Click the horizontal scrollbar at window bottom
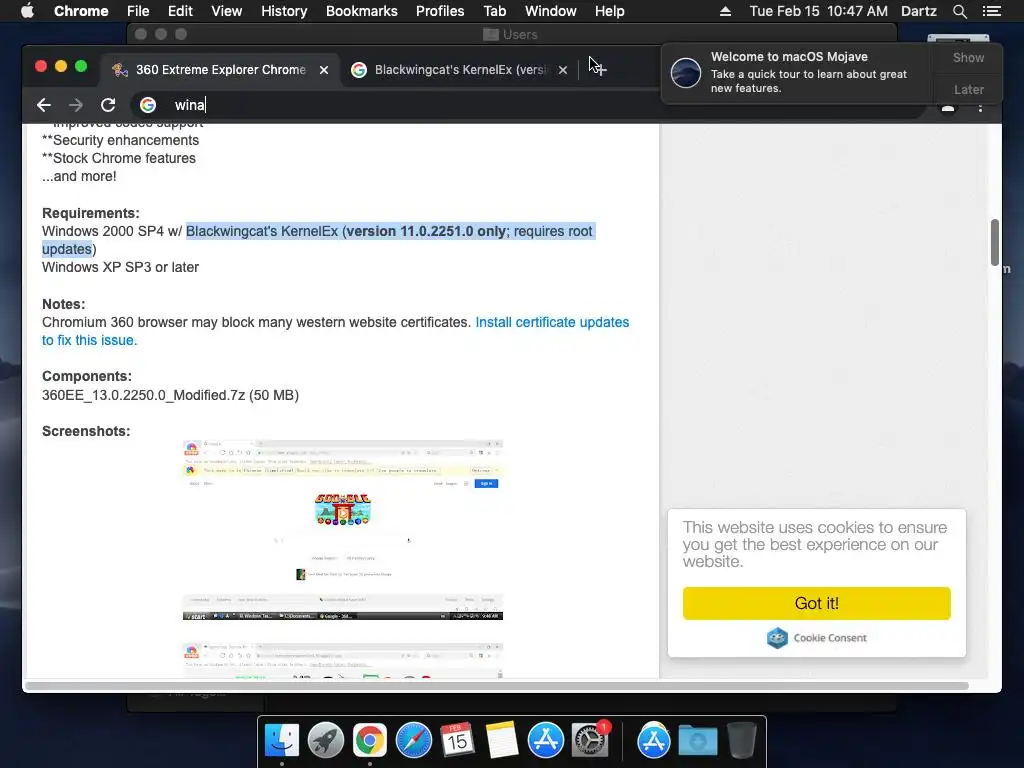The width and height of the screenshot is (1024, 768). pyautogui.click(x=496, y=686)
